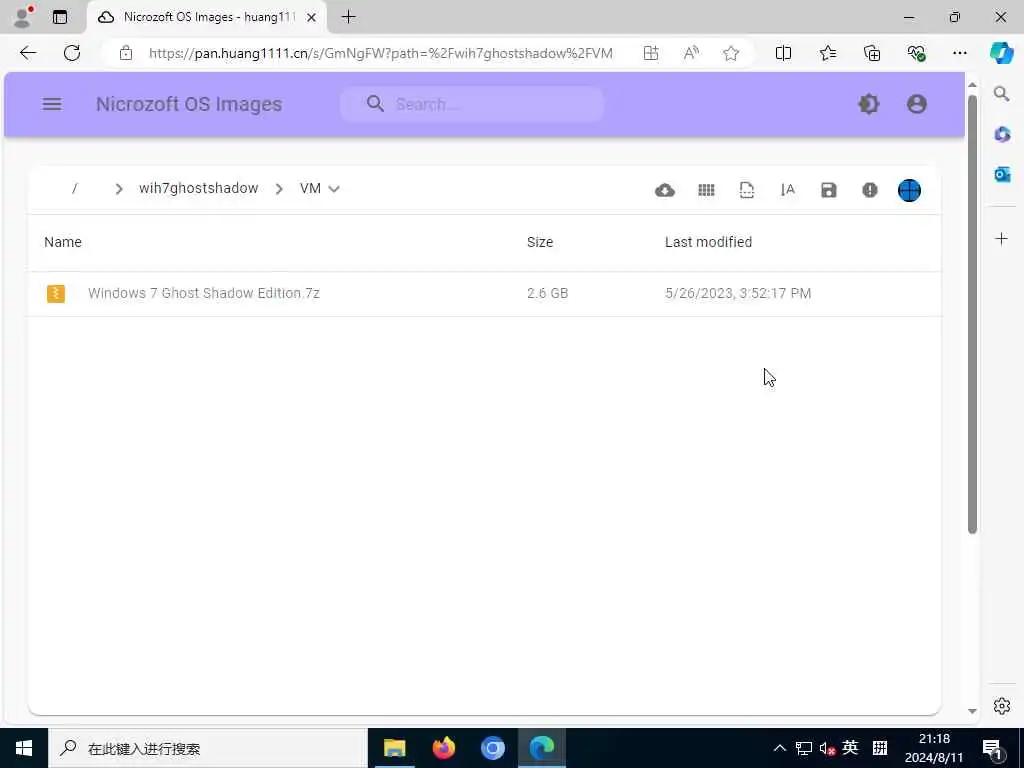Reload the page with refresh icon

72,53
